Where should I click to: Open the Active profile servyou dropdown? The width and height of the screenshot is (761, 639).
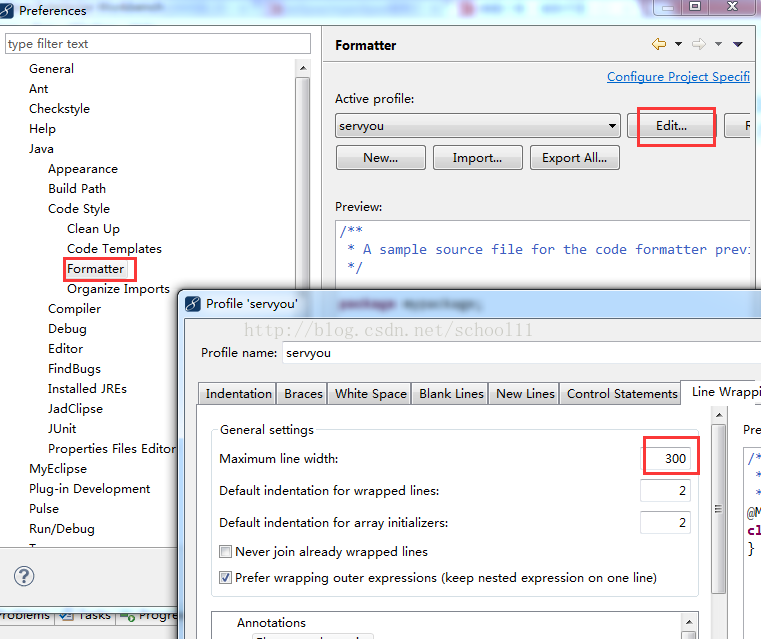pos(478,126)
